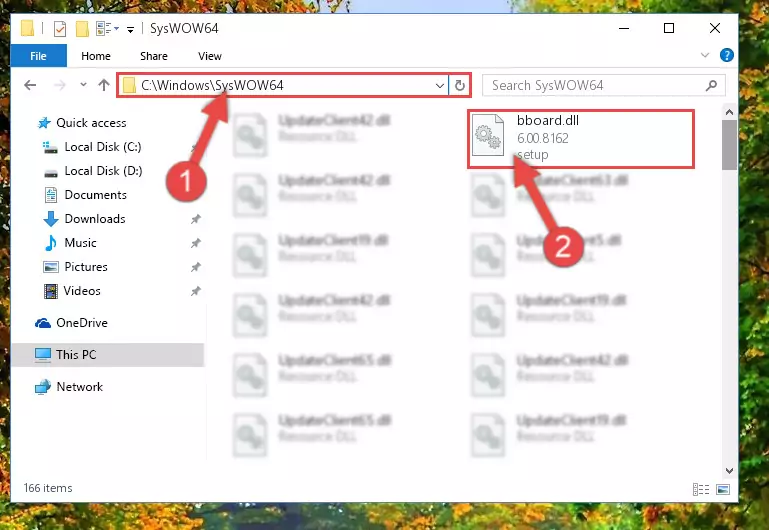The height and width of the screenshot is (530, 769).
Task: Open the Customize Quick Access Toolbar dropdown
Action: point(130,29)
